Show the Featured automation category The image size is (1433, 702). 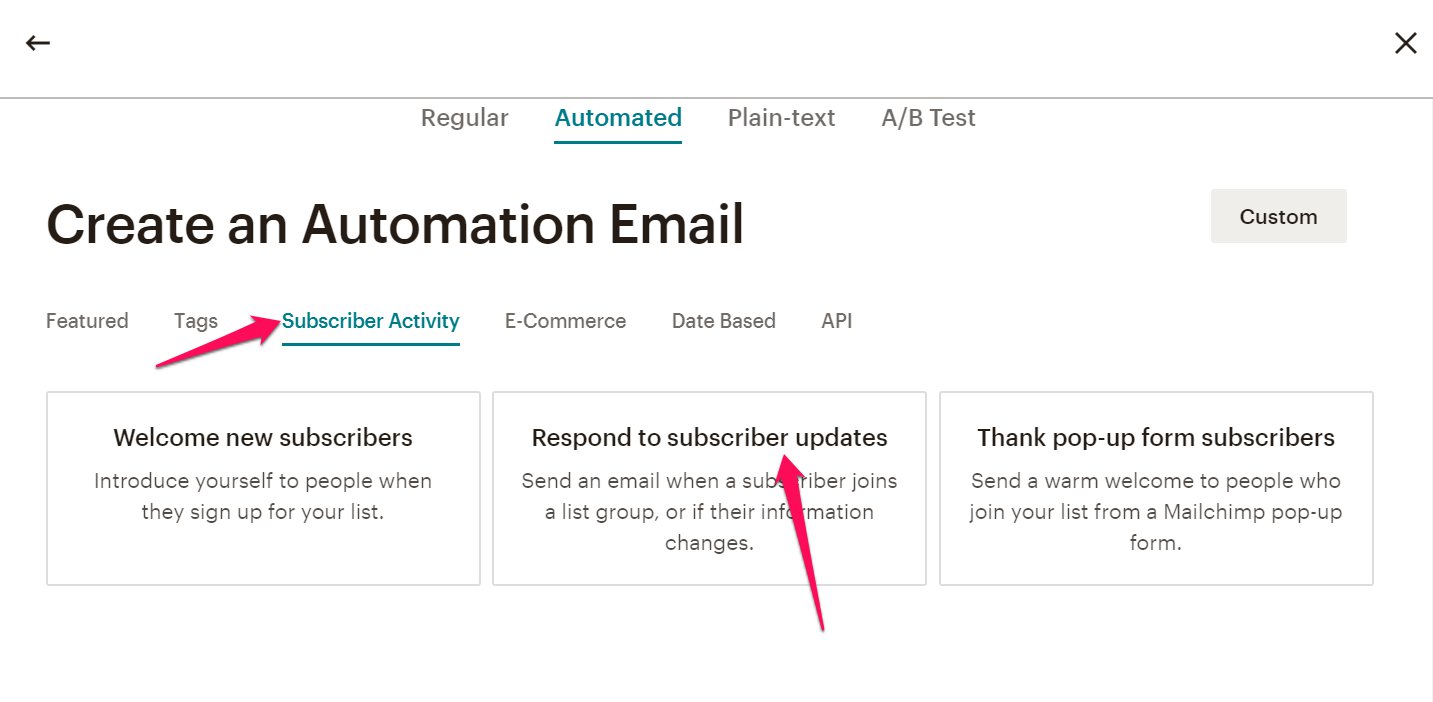(x=87, y=321)
